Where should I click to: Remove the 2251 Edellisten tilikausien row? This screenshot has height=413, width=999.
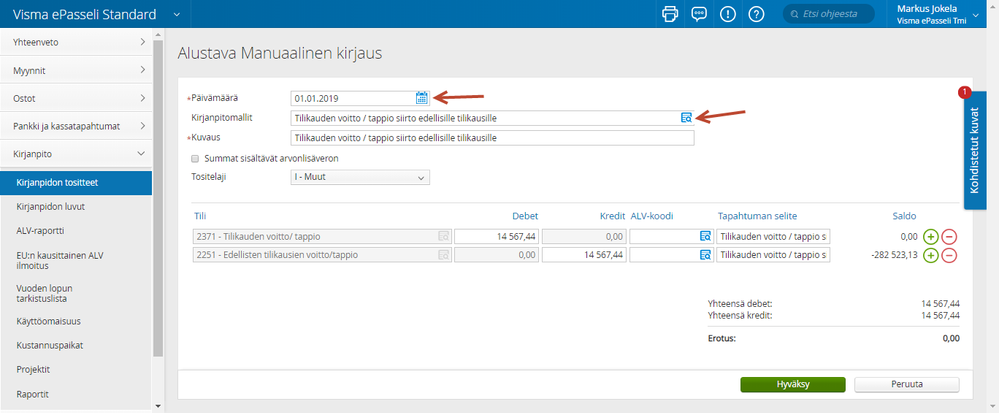click(949, 256)
